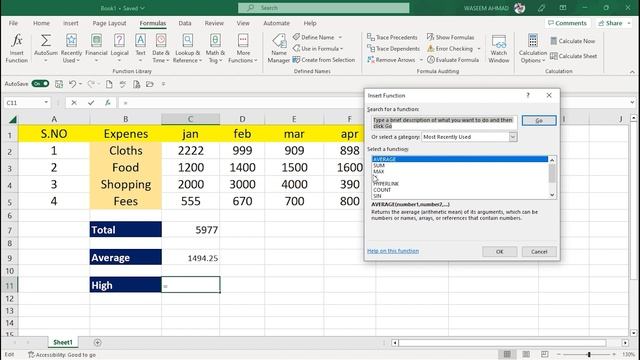Viewport: 640px width, 360px height.
Task: Expand Use in Formula dropdown
Action: point(342,49)
